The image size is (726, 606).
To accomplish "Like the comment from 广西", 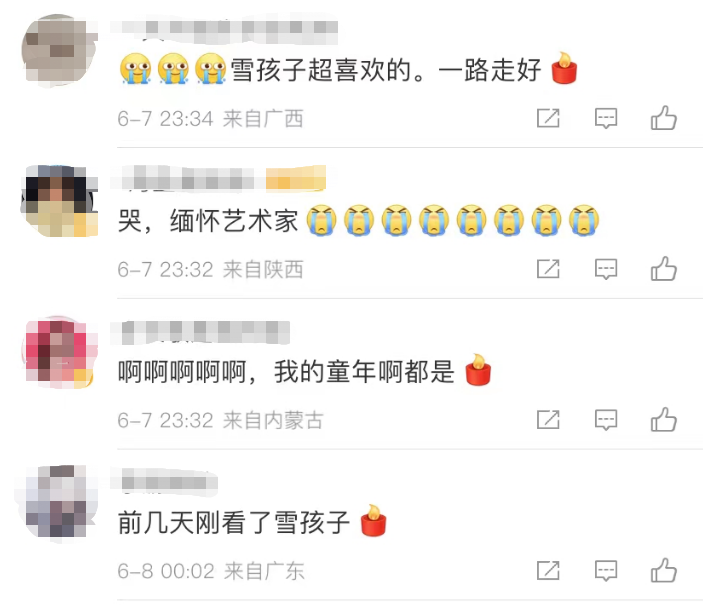I will pyautogui.click(x=663, y=118).
